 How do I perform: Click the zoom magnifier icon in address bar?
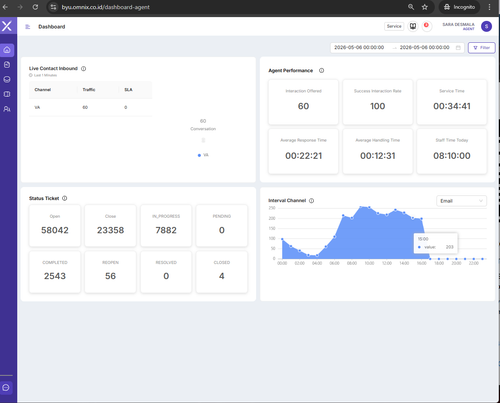point(411,7)
